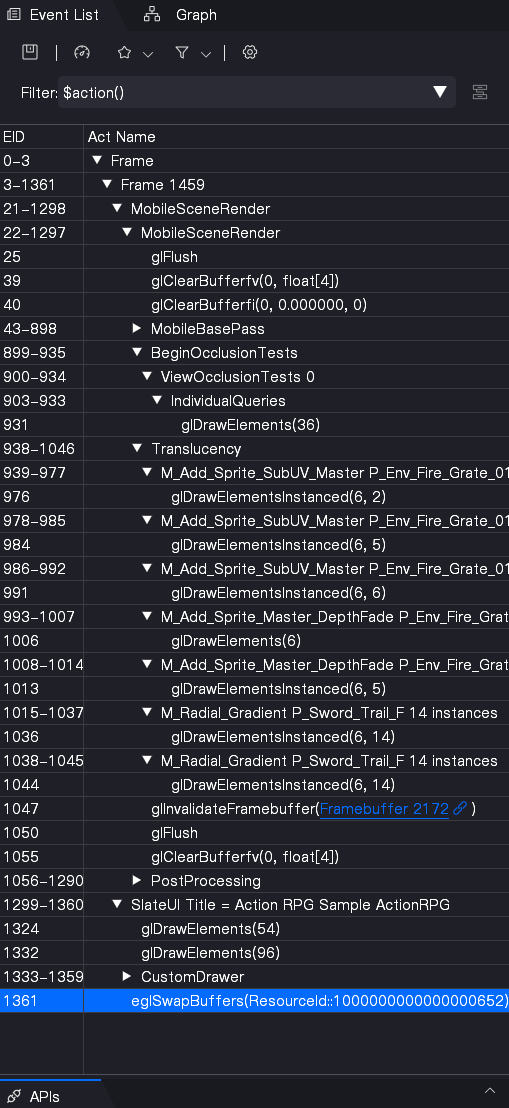Expand the MobileBasePass node
Viewport: 509px width, 1108px height.
tap(137, 329)
